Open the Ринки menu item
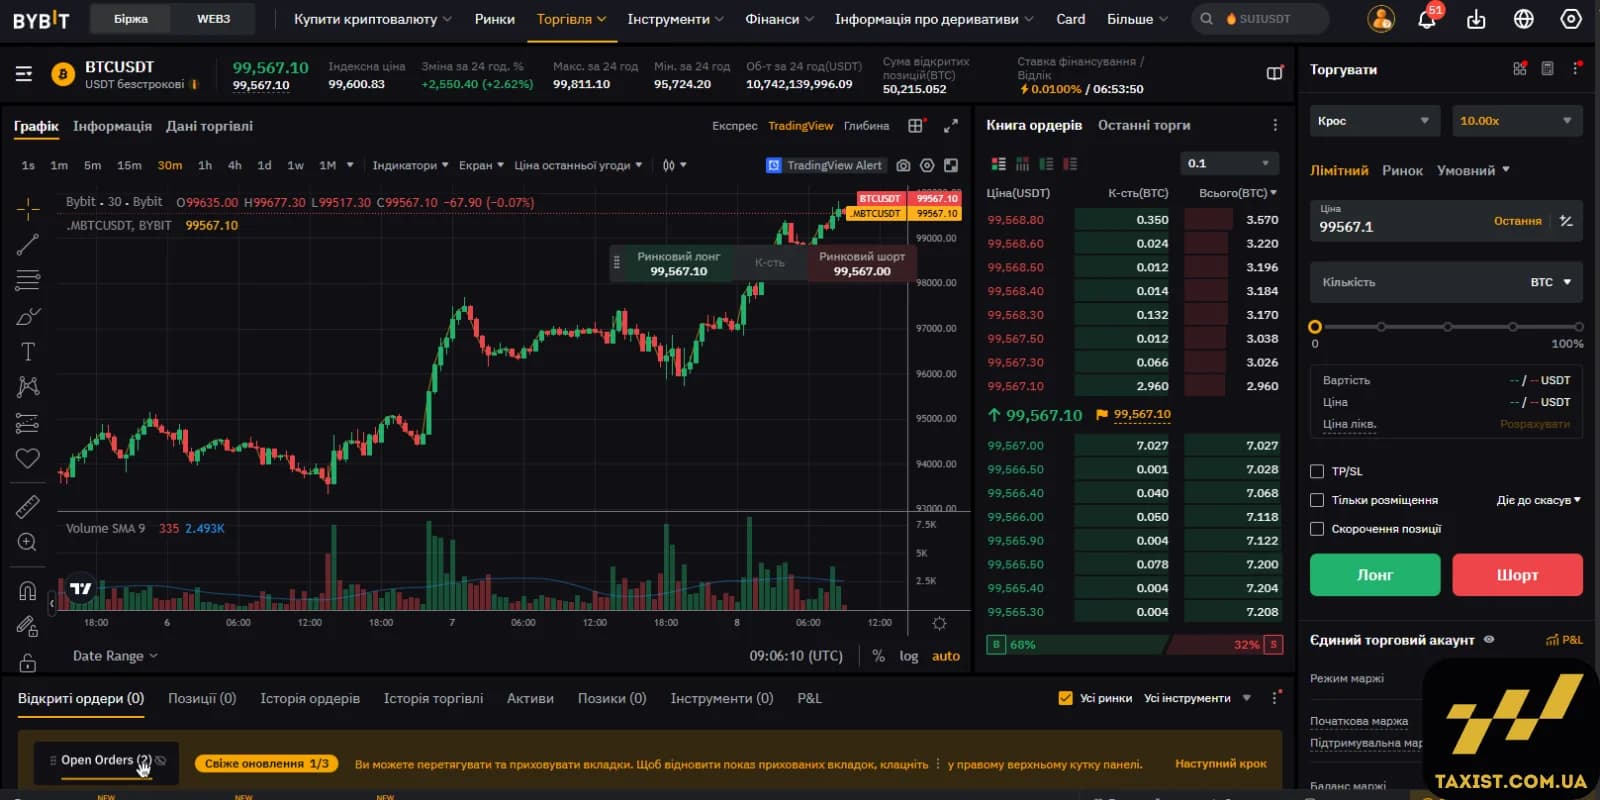 pos(495,19)
